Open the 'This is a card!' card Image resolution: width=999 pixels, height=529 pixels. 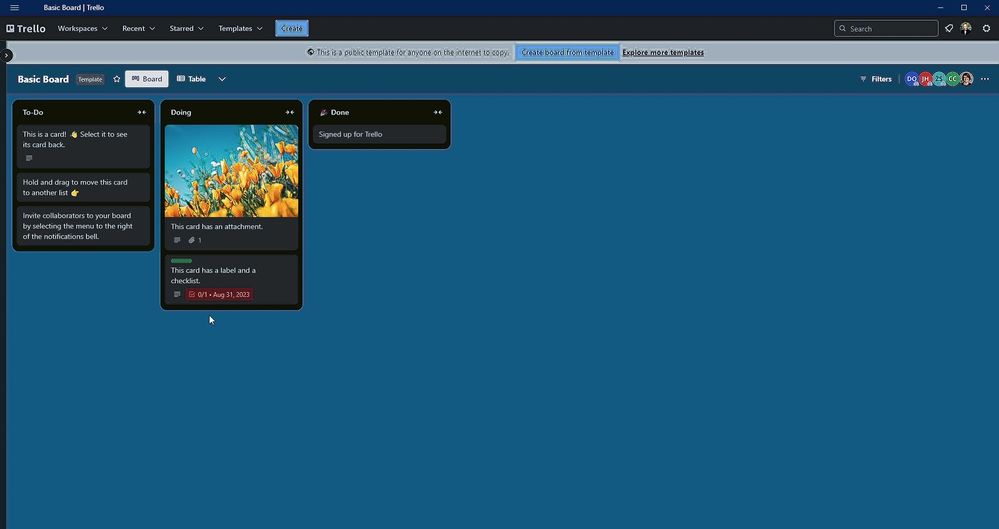pos(83,147)
